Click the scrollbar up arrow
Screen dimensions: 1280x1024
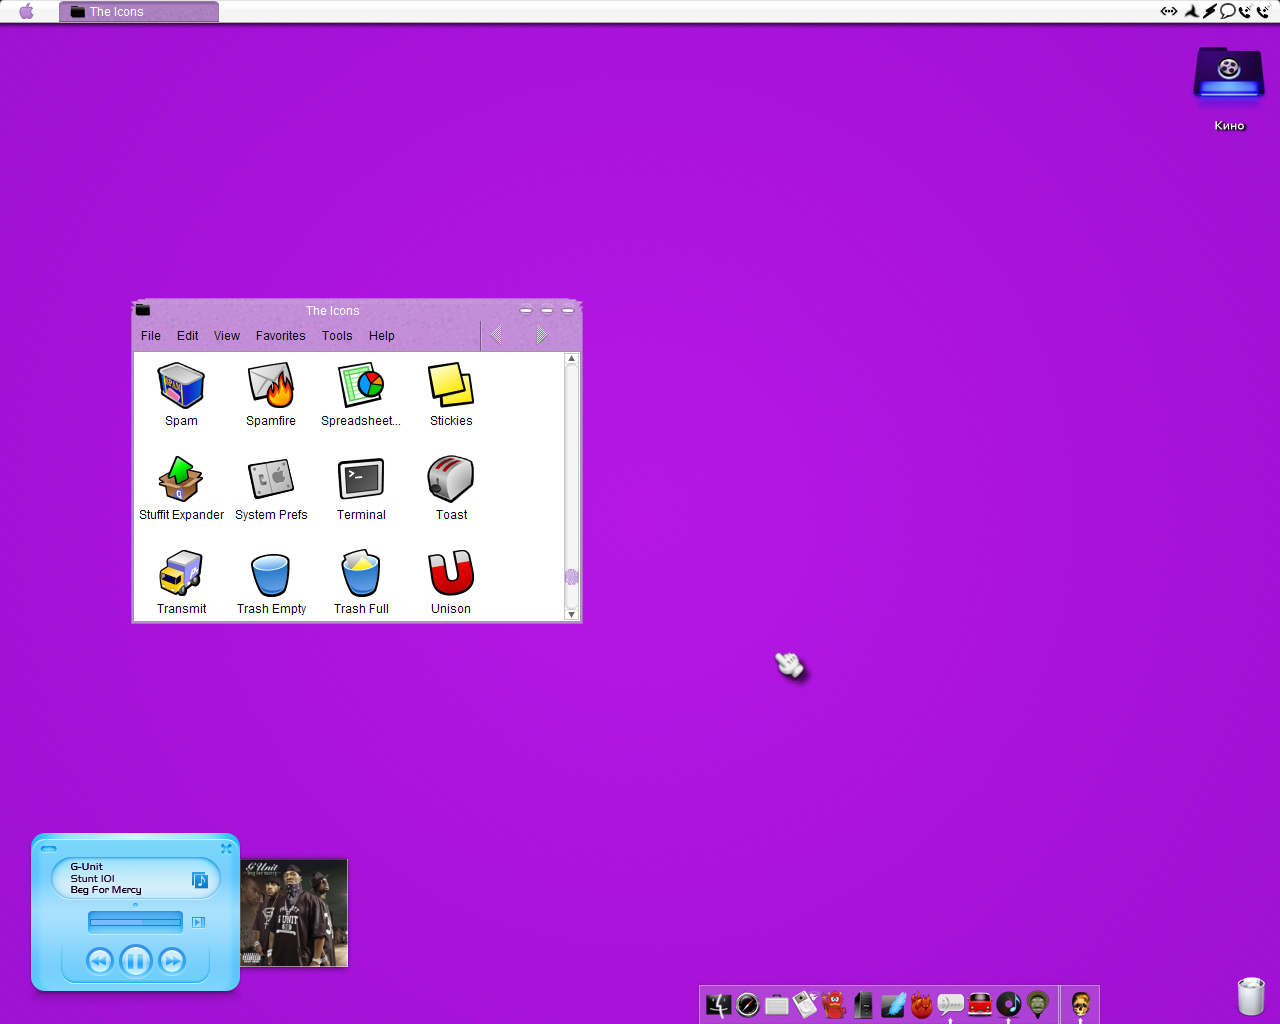[572, 358]
